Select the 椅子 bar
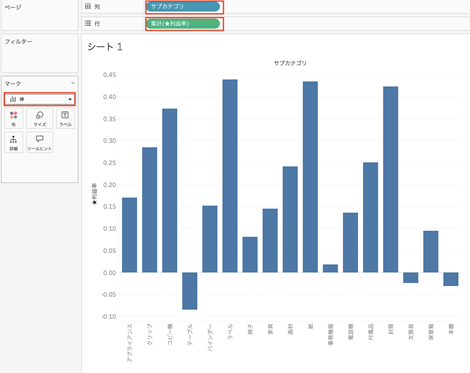470x373 pixels. click(250, 255)
